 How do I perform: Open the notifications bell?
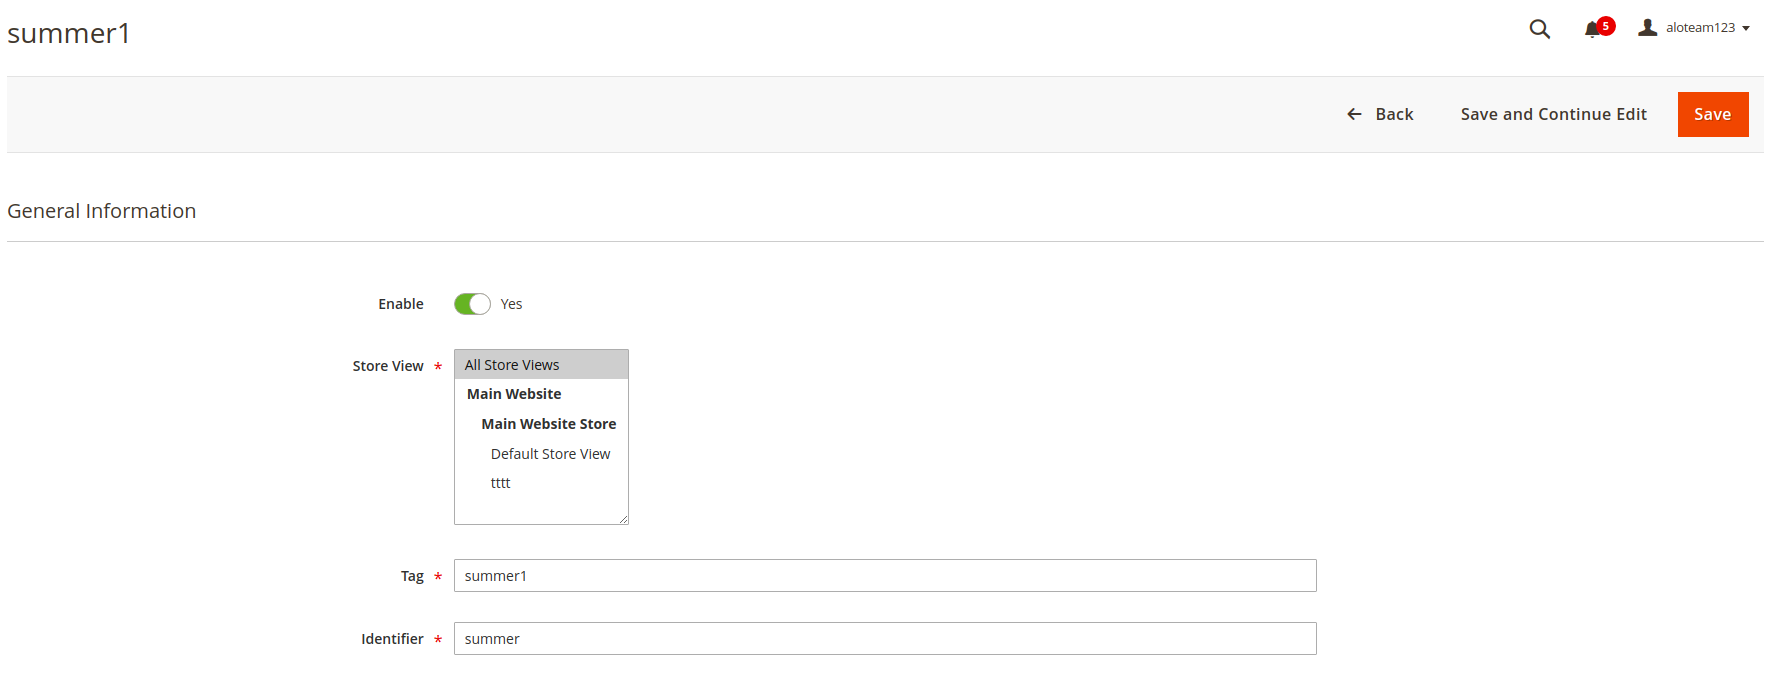tap(1592, 30)
